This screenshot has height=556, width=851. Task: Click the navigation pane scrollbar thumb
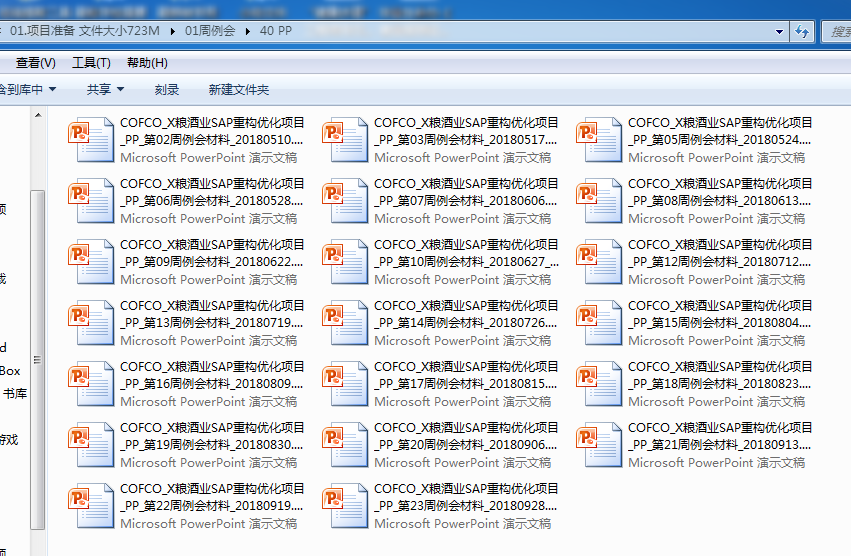point(37,359)
